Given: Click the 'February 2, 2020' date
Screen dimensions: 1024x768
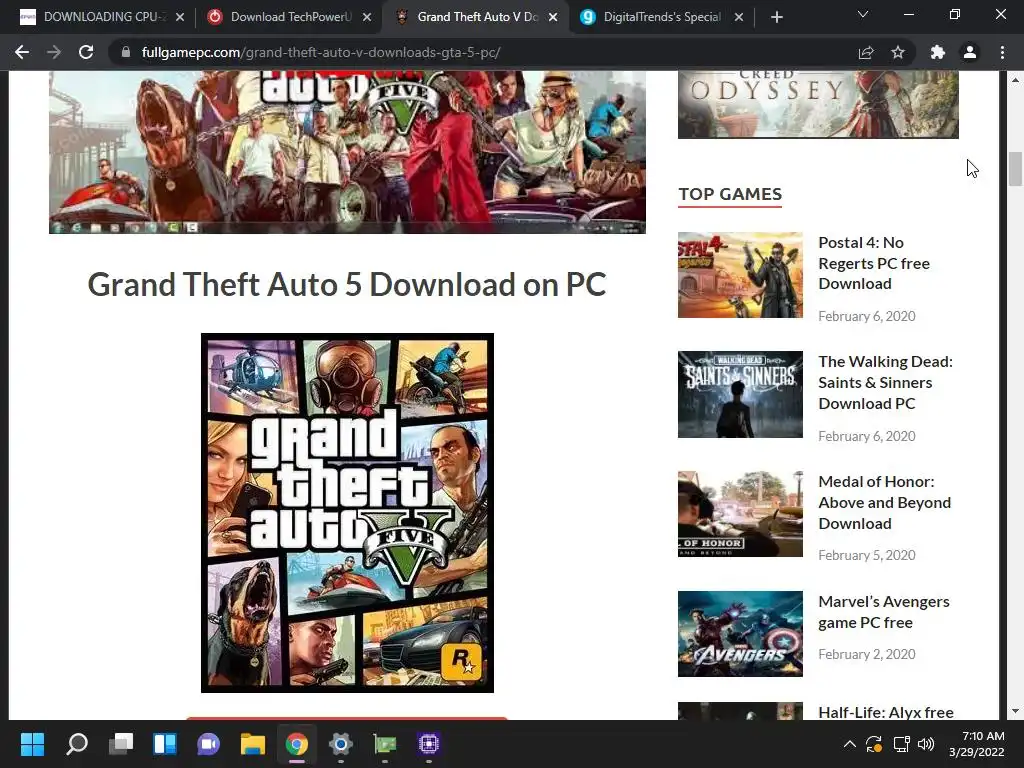Looking at the screenshot, I should (867, 654).
